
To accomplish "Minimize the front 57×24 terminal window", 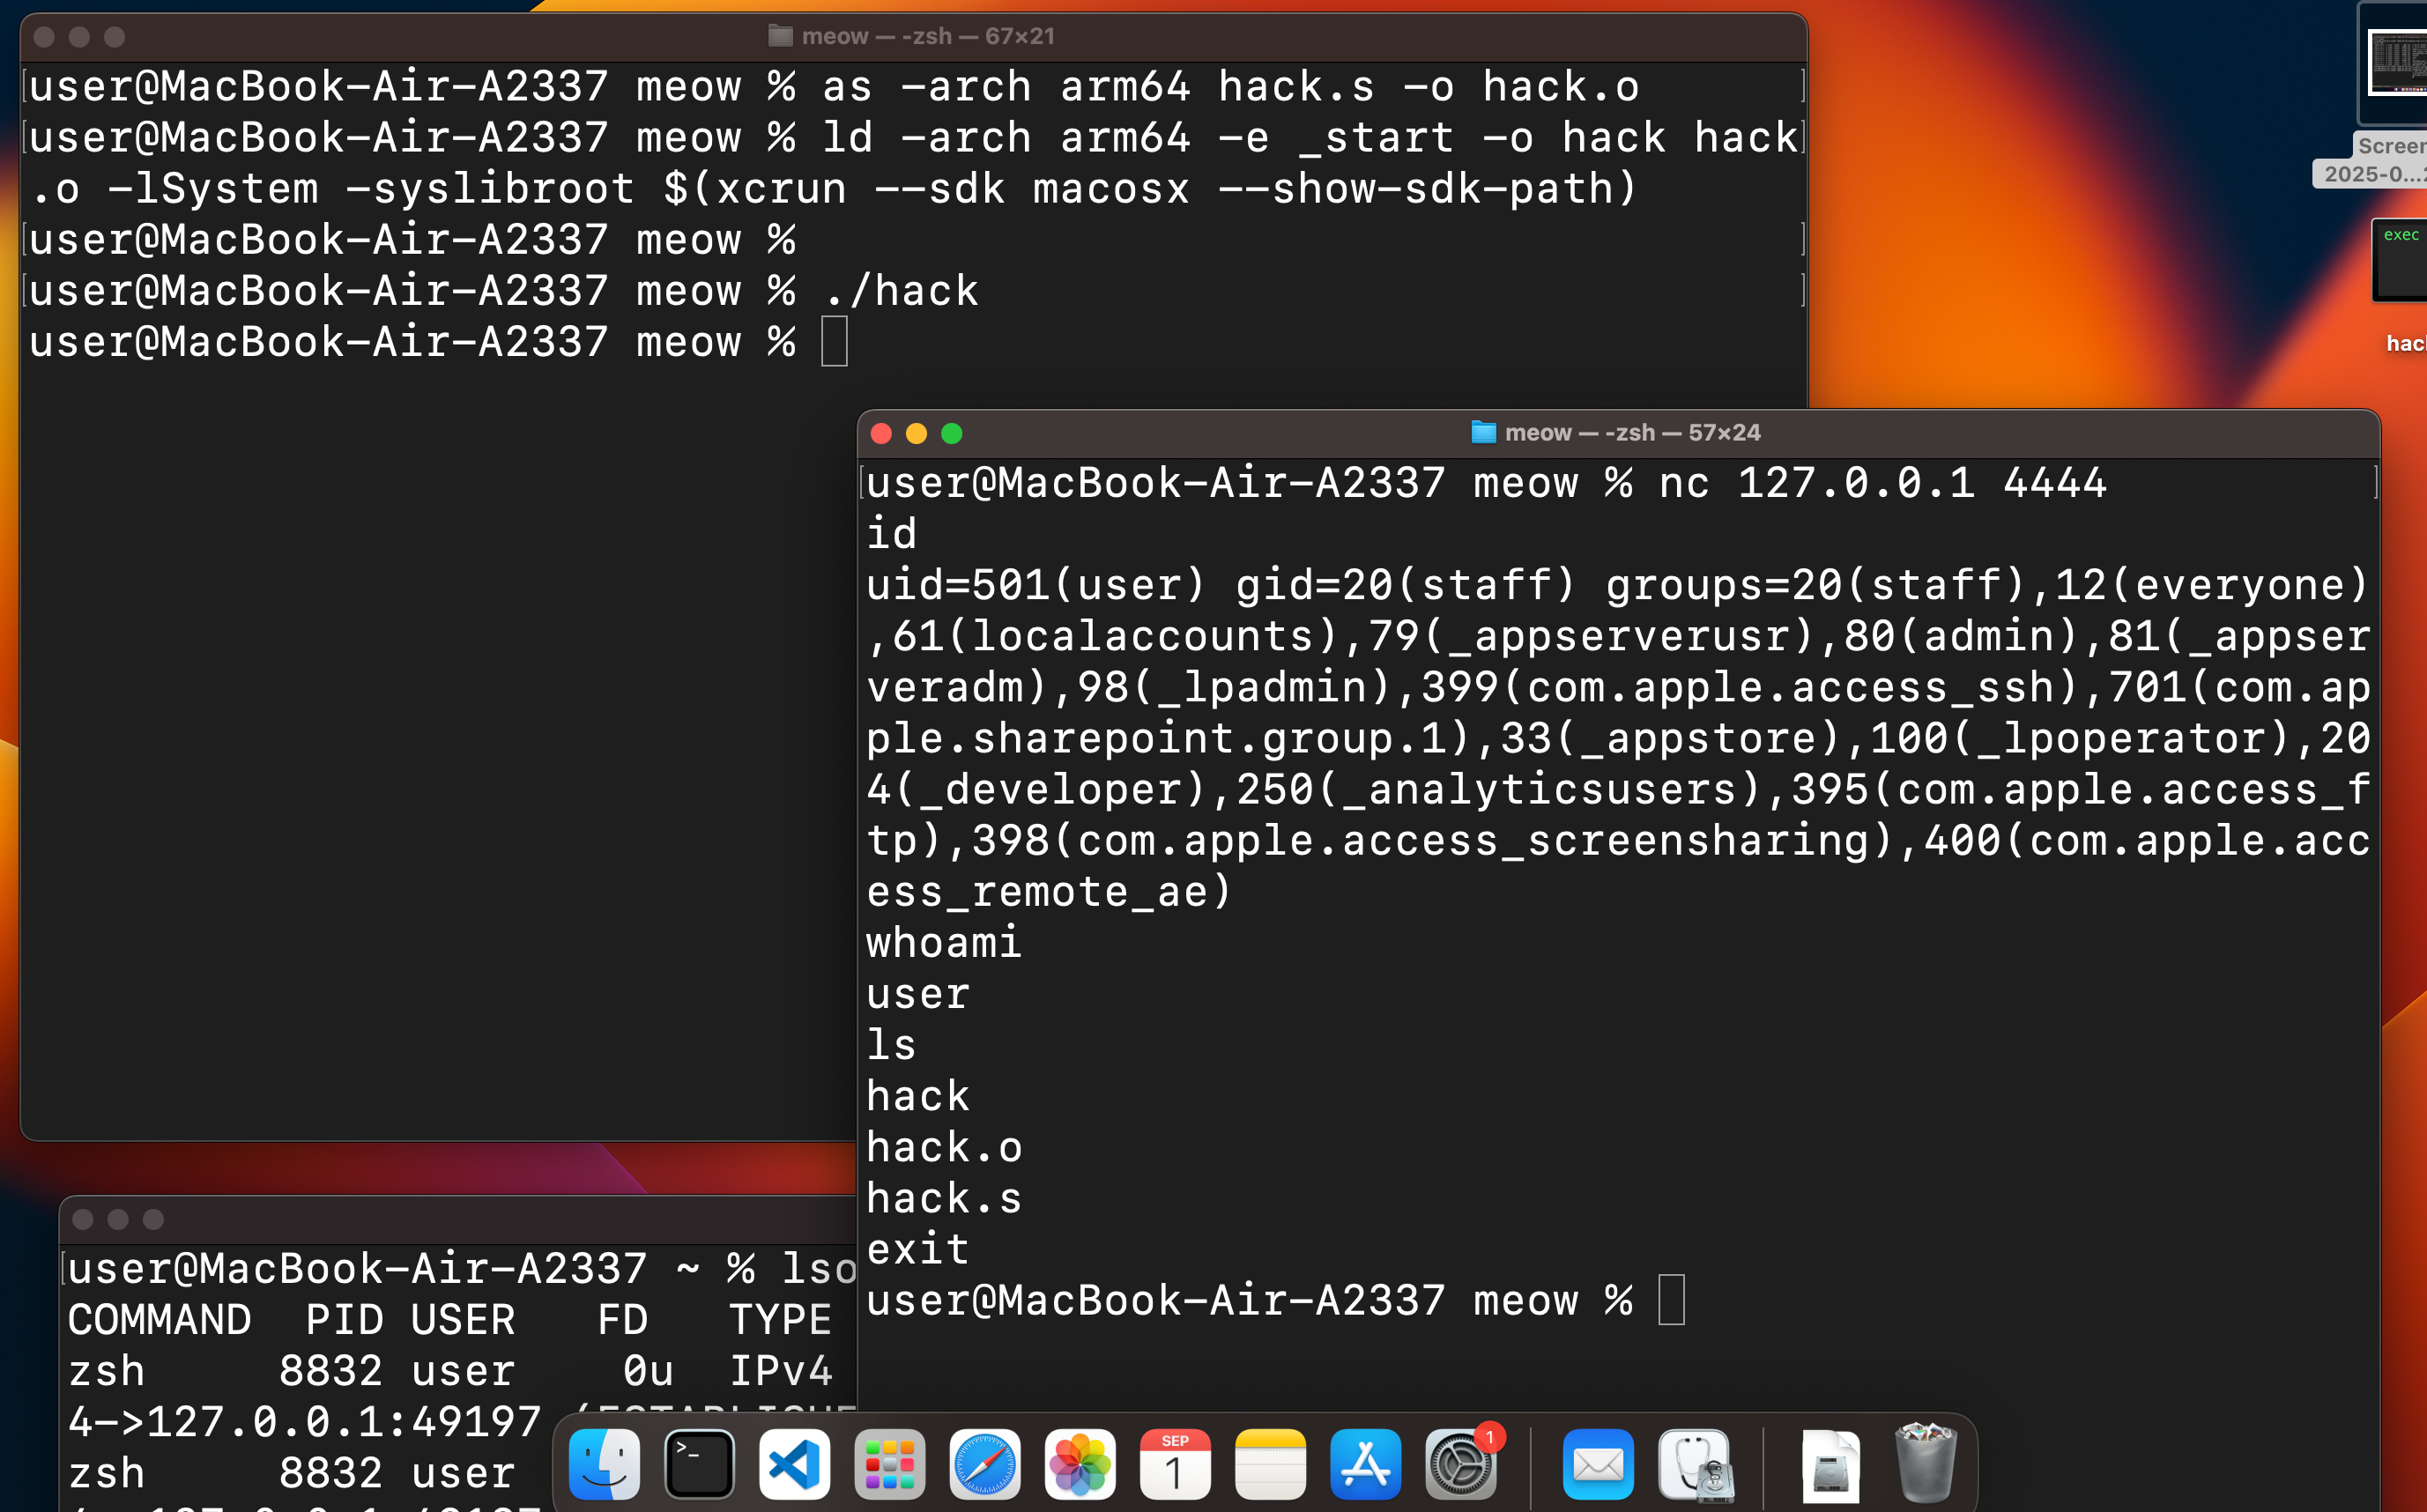I will 916,433.
